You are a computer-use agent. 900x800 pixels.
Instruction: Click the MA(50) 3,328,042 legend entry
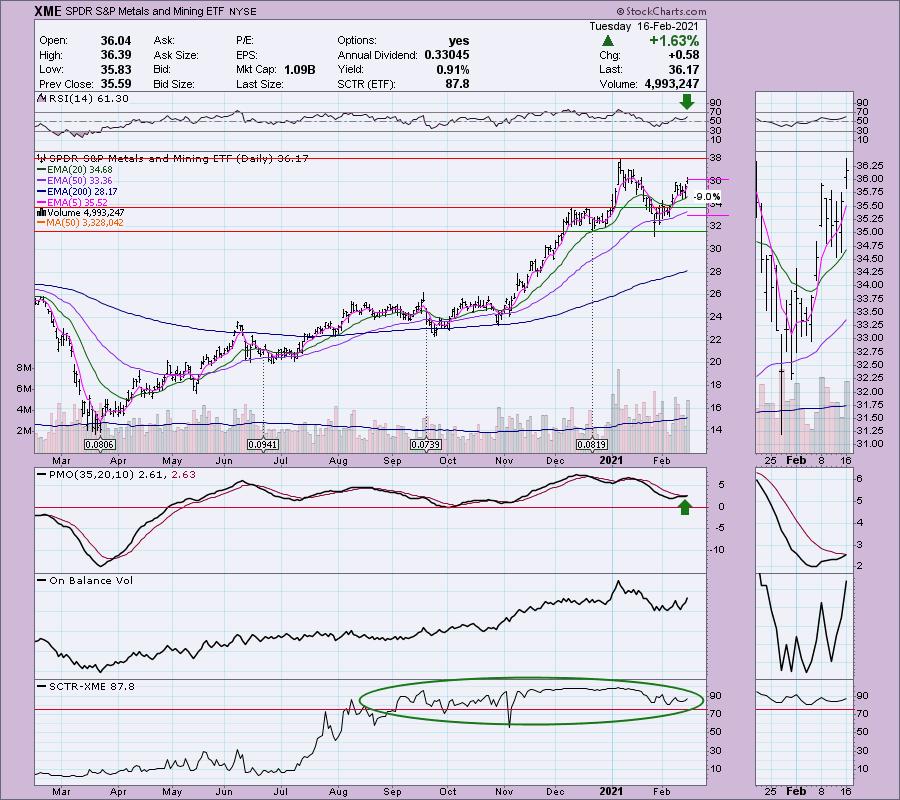tap(85, 223)
